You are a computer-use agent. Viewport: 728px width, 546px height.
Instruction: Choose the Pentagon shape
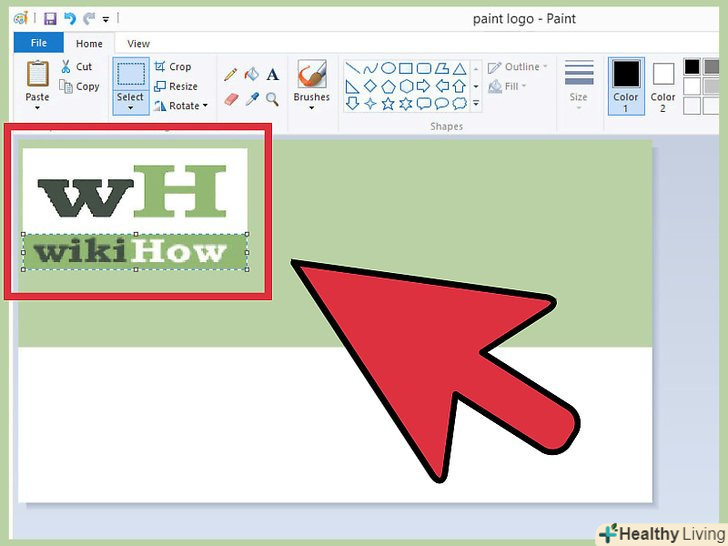pos(388,86)
